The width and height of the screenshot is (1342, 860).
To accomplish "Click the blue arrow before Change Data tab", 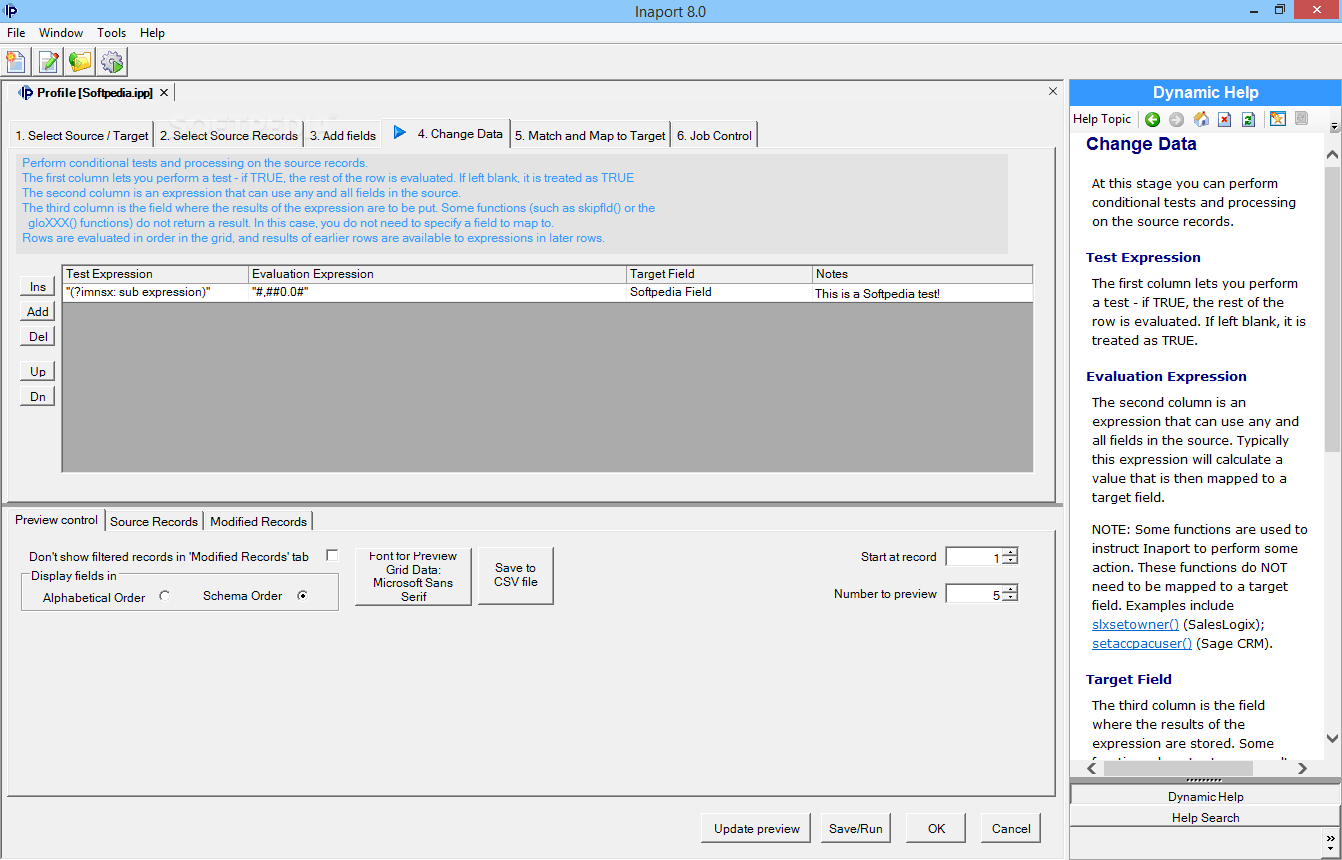I will point(399,132).
